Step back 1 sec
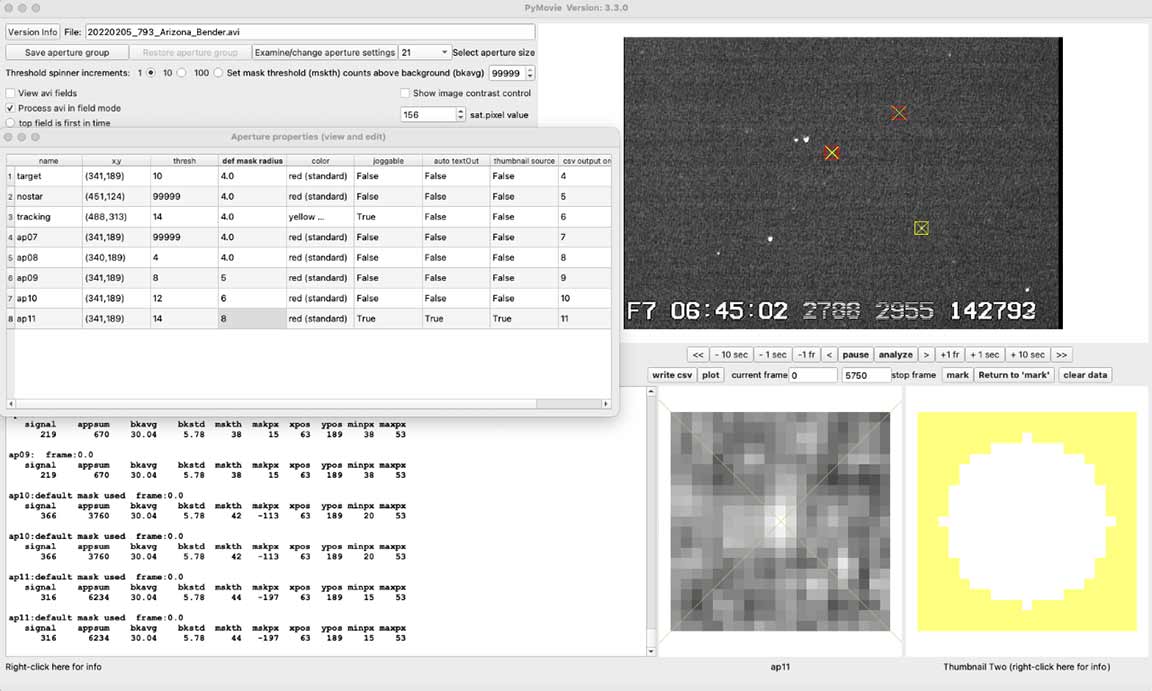Image resolution: width=1152 pixels, height=691 pixels. tap(773, 355)
